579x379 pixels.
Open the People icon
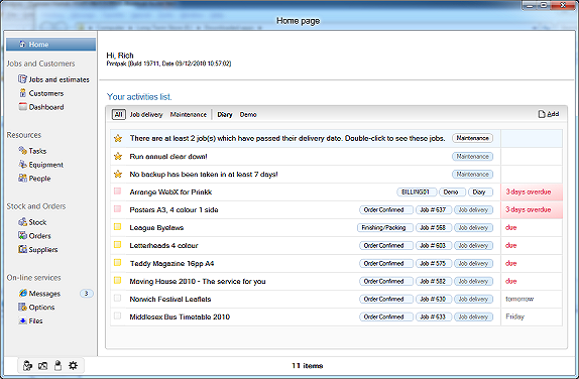tap(23, 178)
